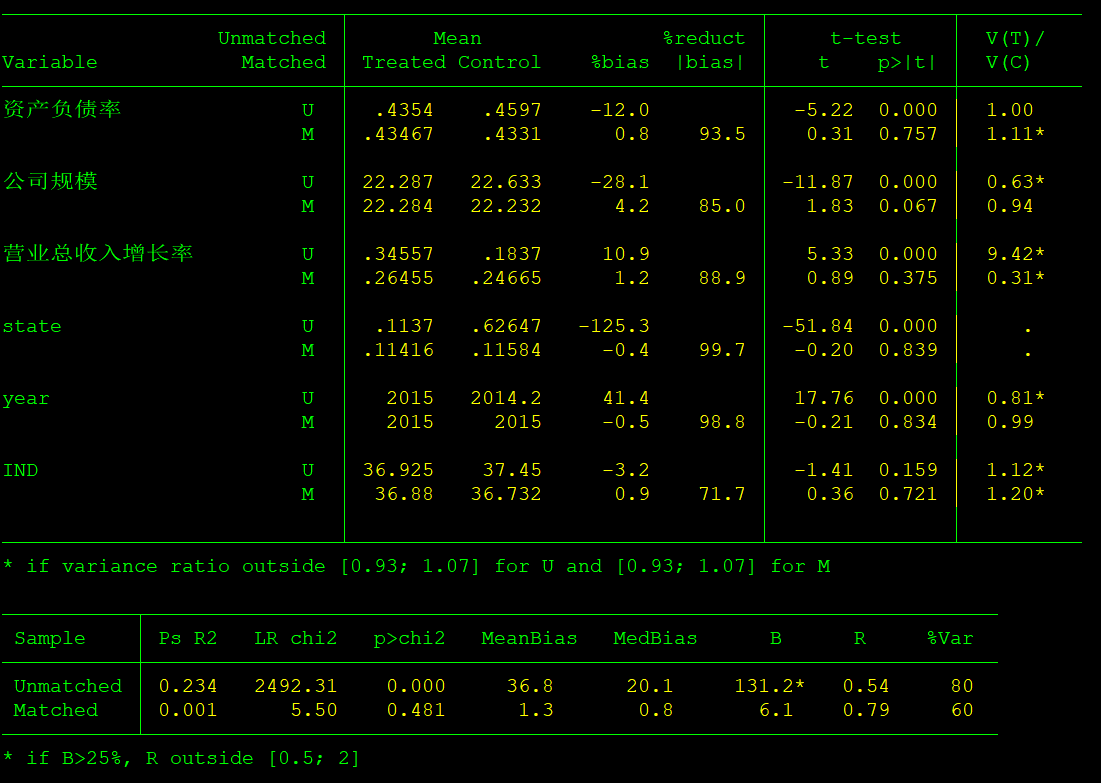Viewport: 1101px width, 783px height.
Task: Click the variance ratio footnote line
Action: 416,567
